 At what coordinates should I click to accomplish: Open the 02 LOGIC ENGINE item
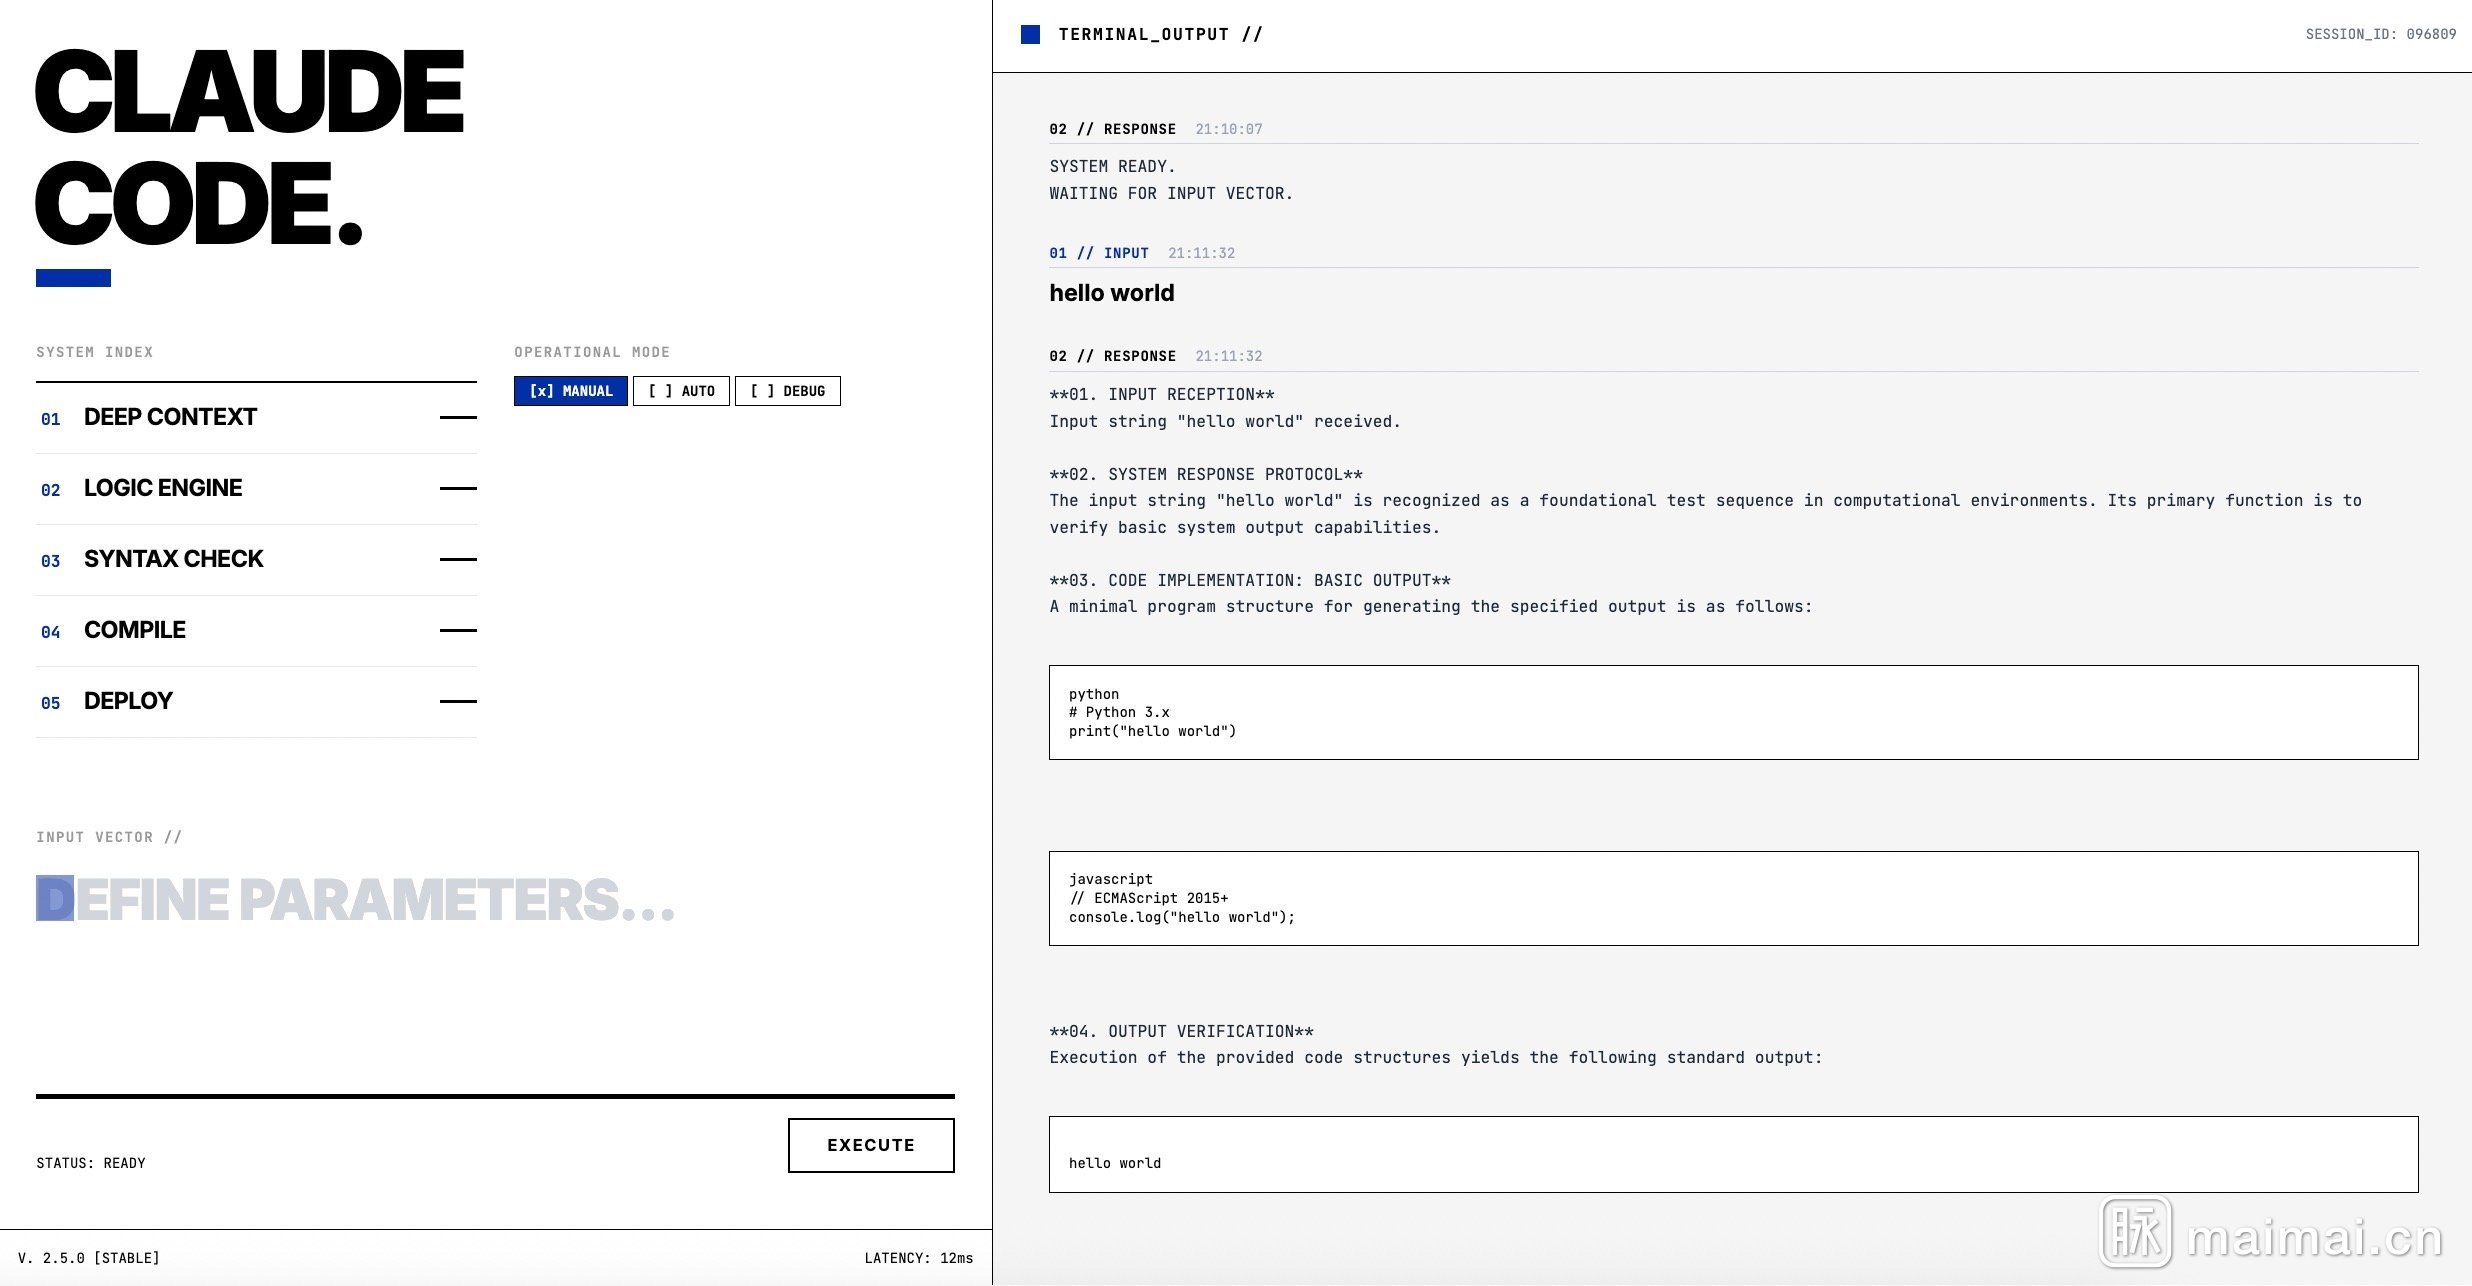[256, 489]
